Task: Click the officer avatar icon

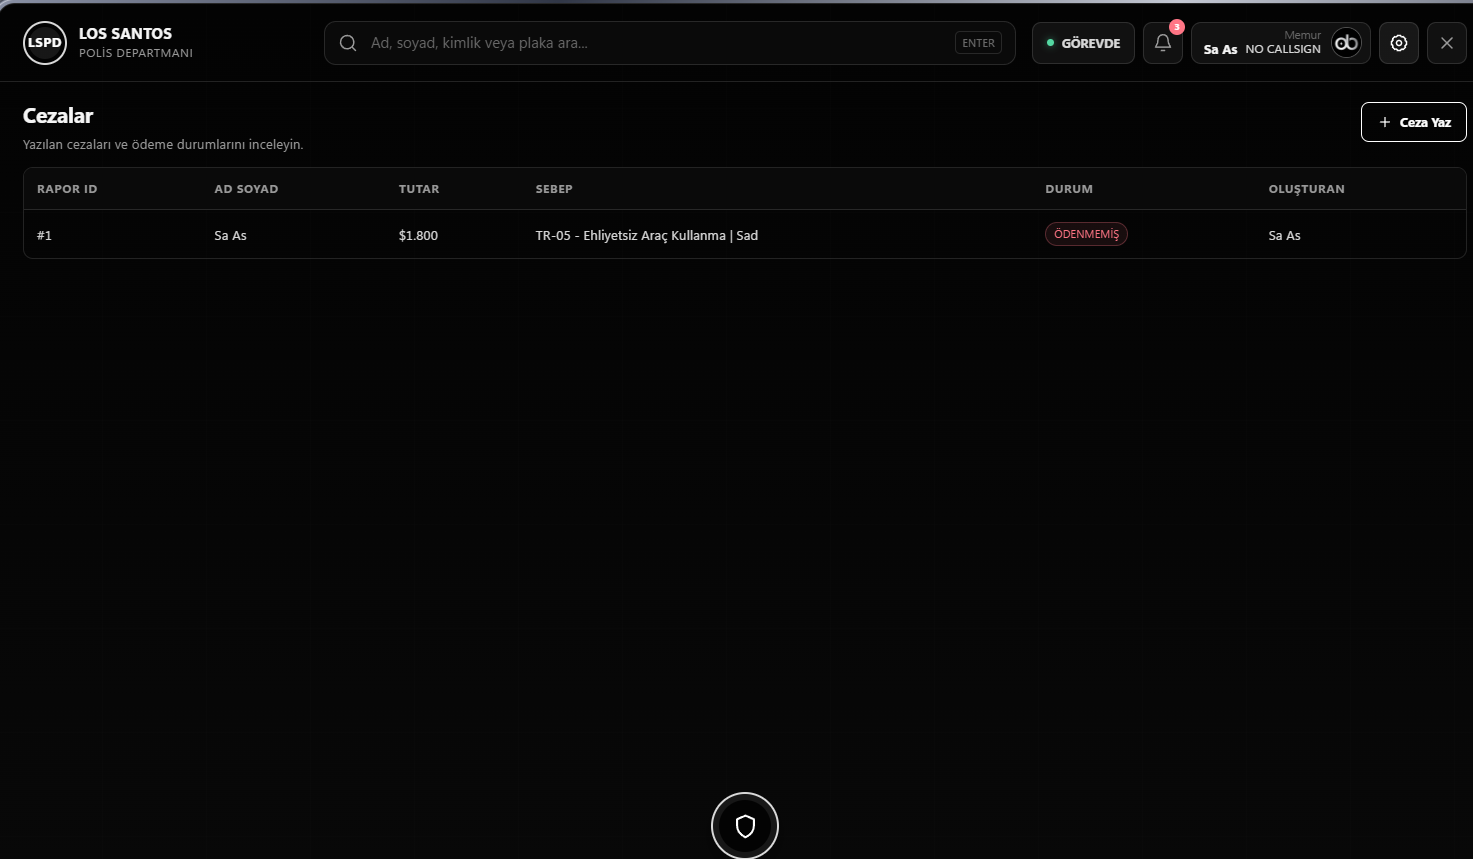Action: point(1347,43)
